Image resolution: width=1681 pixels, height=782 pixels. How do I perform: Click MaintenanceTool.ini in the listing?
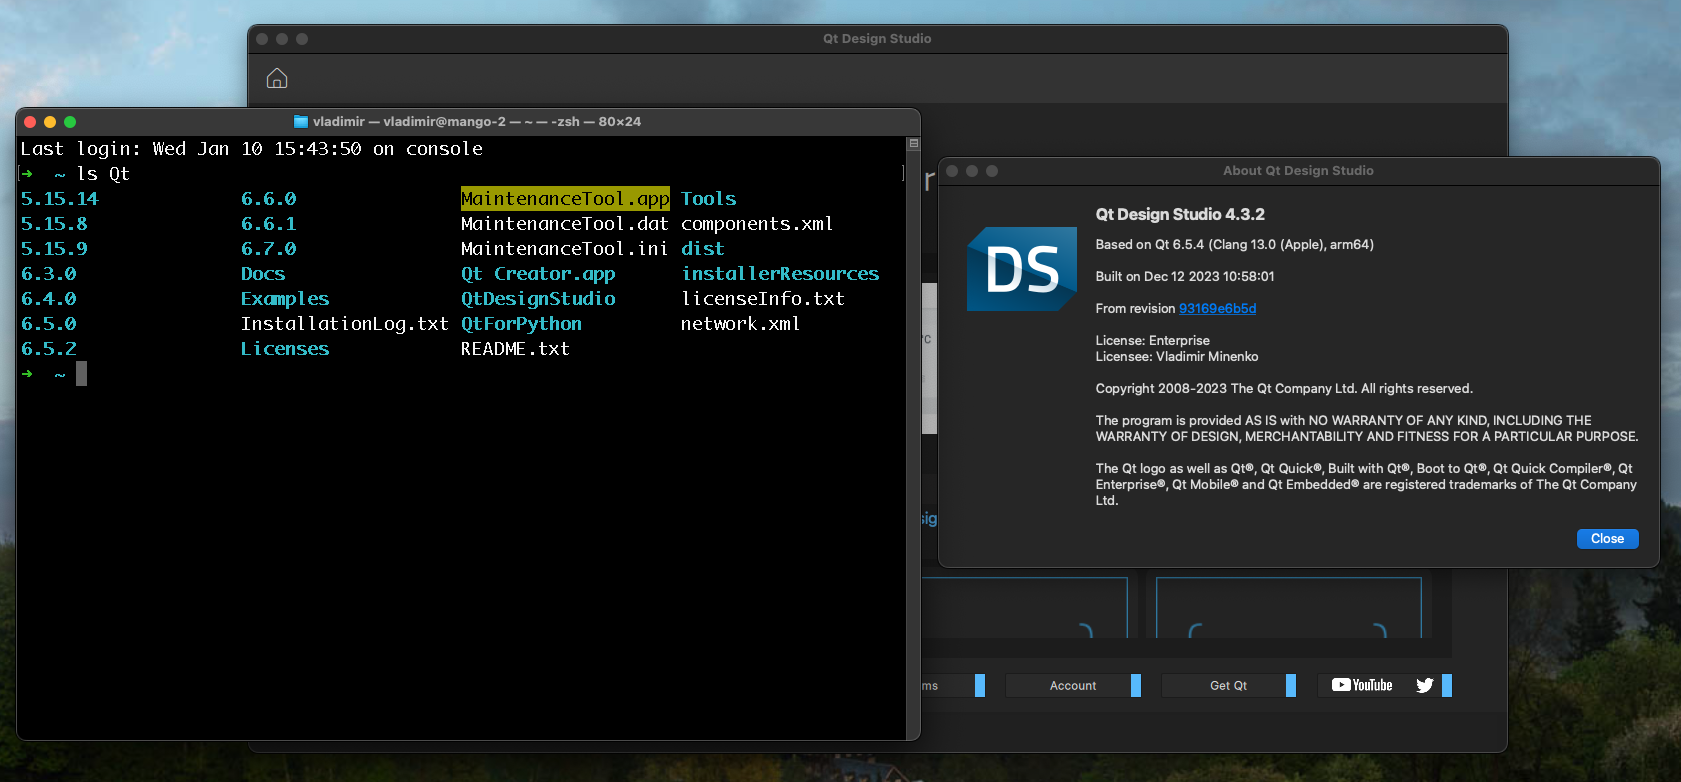pos(564,249)
